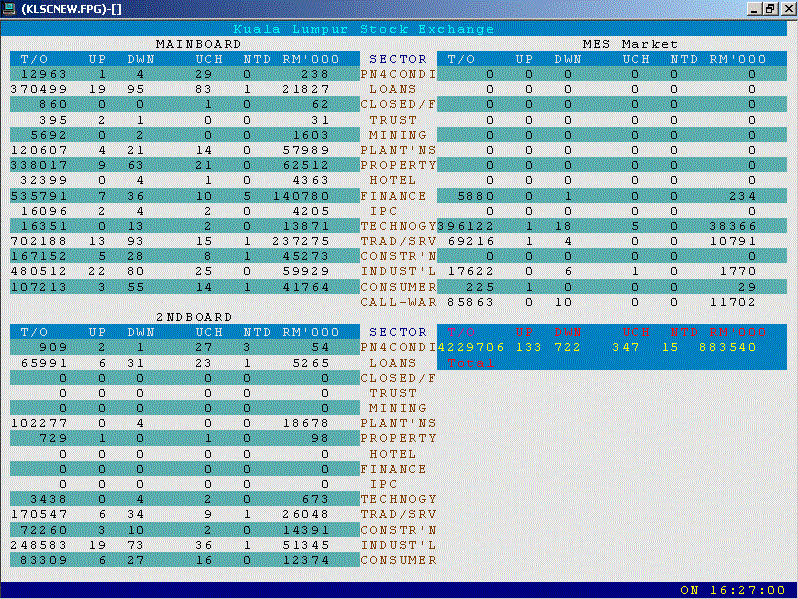Minimize the KLSCNEW.FPG window
This screenshot has width=798, height=599.
[754, 9]
